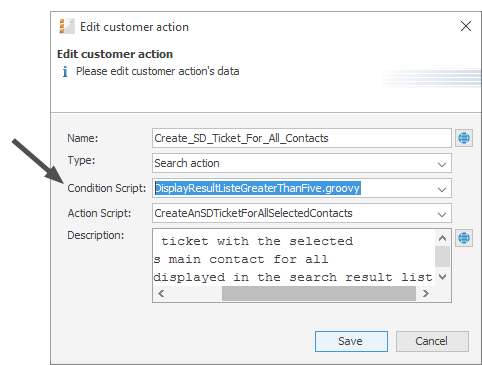The image size is (482, 365).
Task: Click the Description scroll right arrow
Action: pyautogui.click(x=425, y=293)
